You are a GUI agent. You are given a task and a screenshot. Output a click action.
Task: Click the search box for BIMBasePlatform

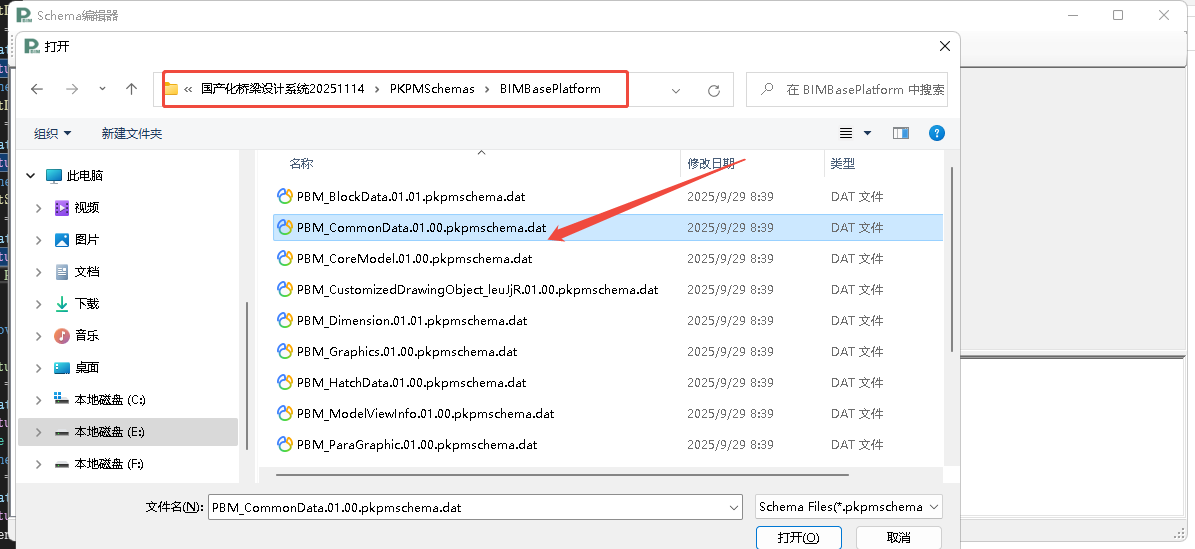(x=847, y=89)
